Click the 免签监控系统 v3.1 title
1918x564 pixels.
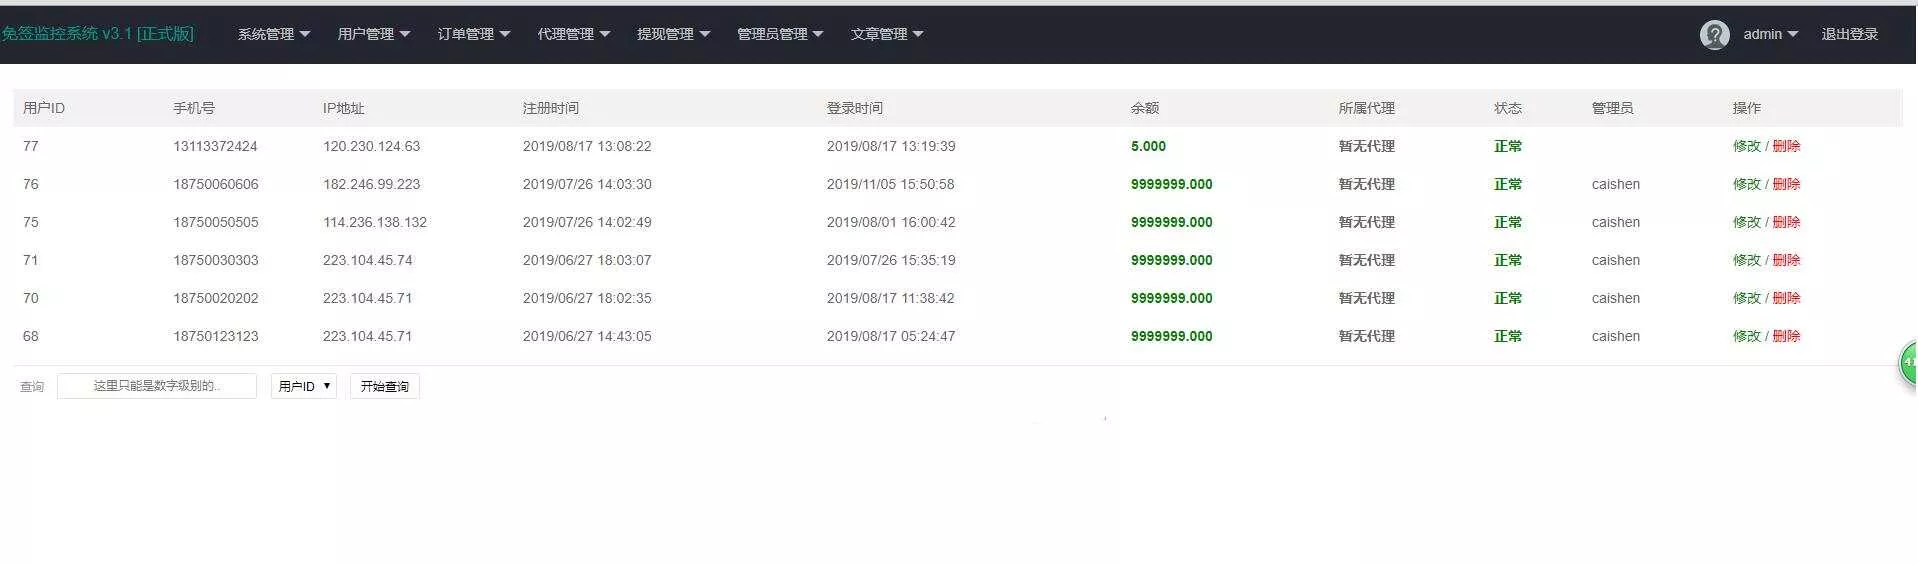pyautogui.click(x=97, y=34)
